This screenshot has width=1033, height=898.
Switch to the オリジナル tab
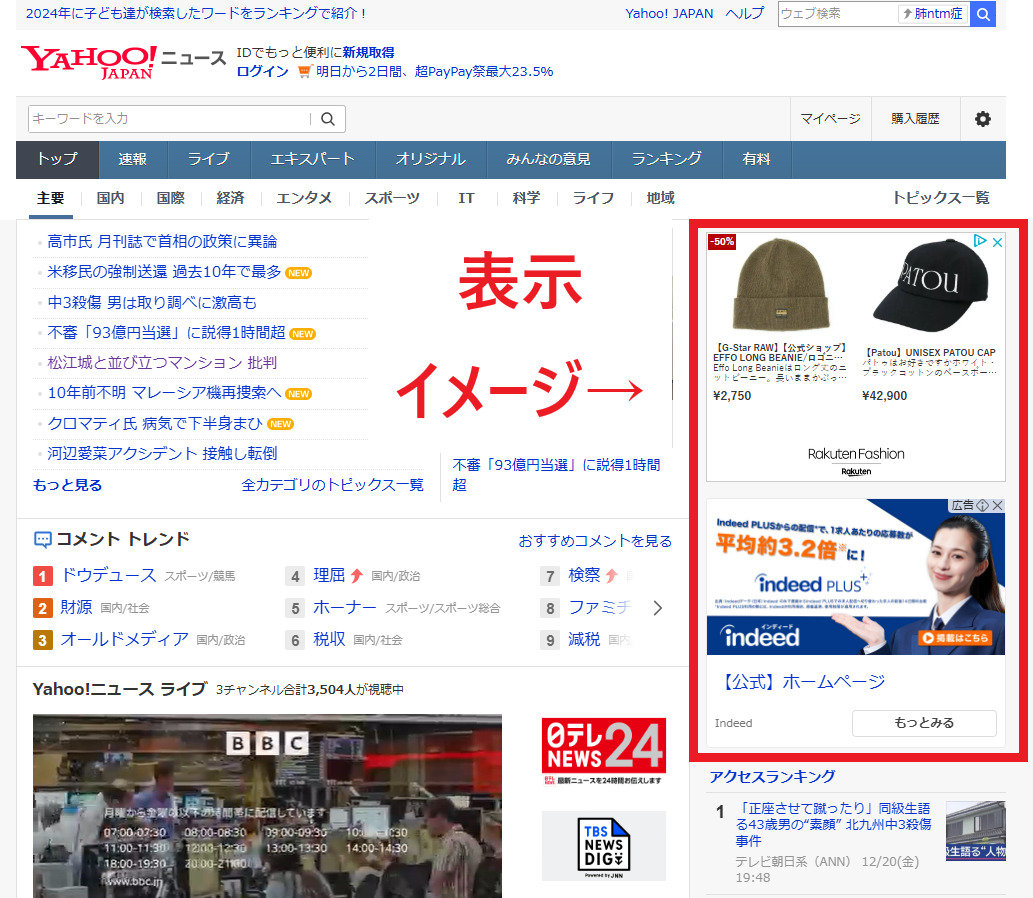point(430,159)
